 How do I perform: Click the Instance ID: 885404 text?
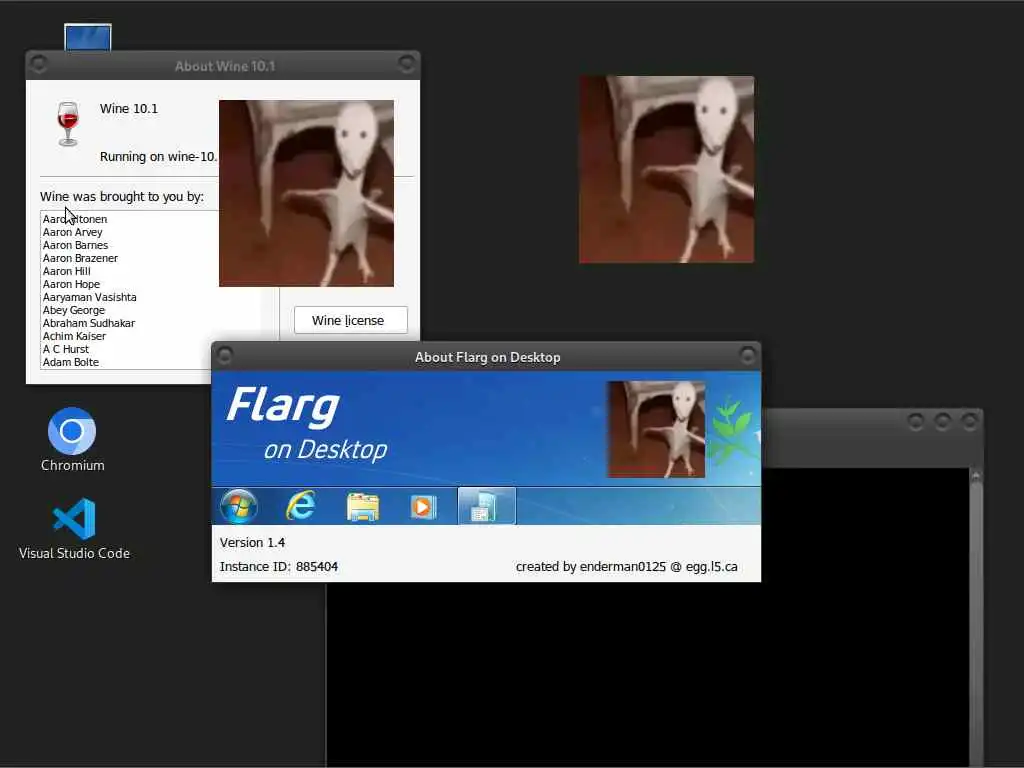[x=279, y=566]
